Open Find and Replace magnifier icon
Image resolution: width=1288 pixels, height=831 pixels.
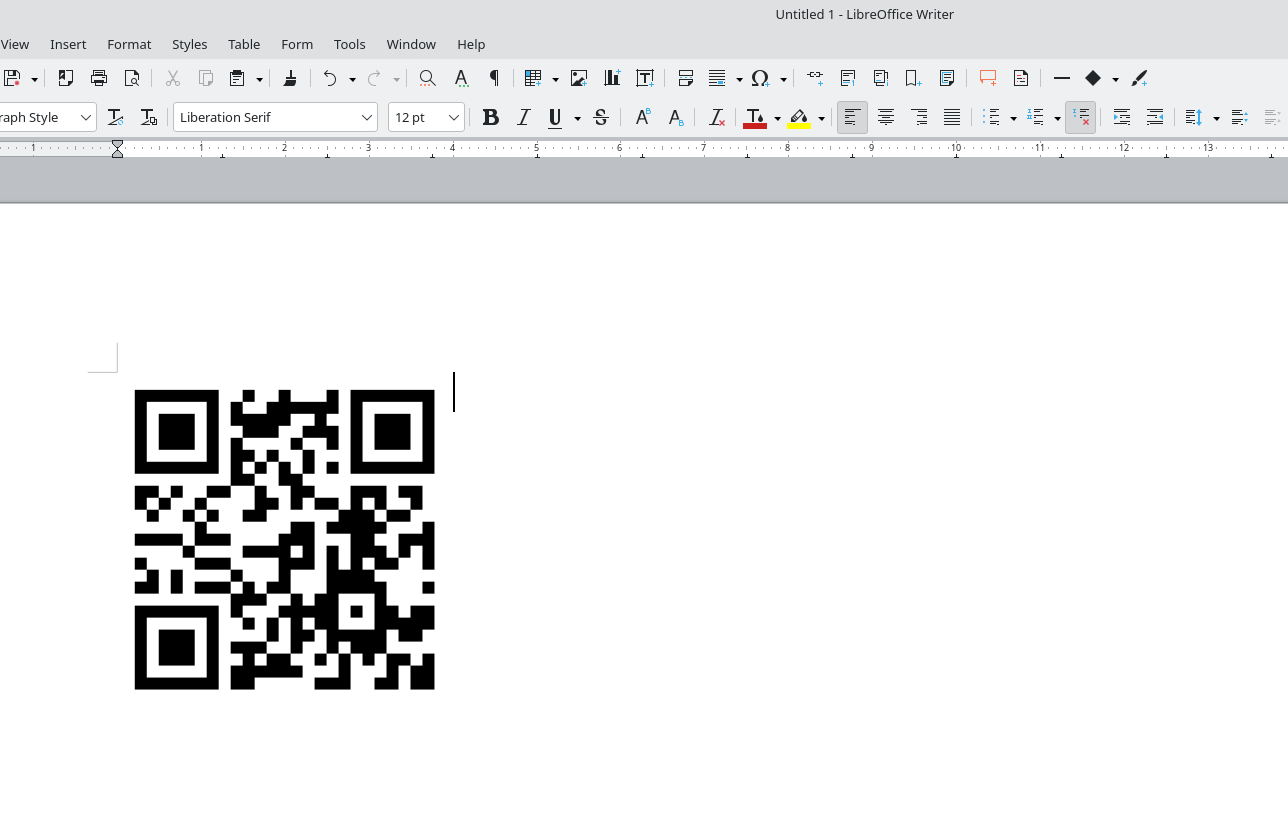(427, 78)
